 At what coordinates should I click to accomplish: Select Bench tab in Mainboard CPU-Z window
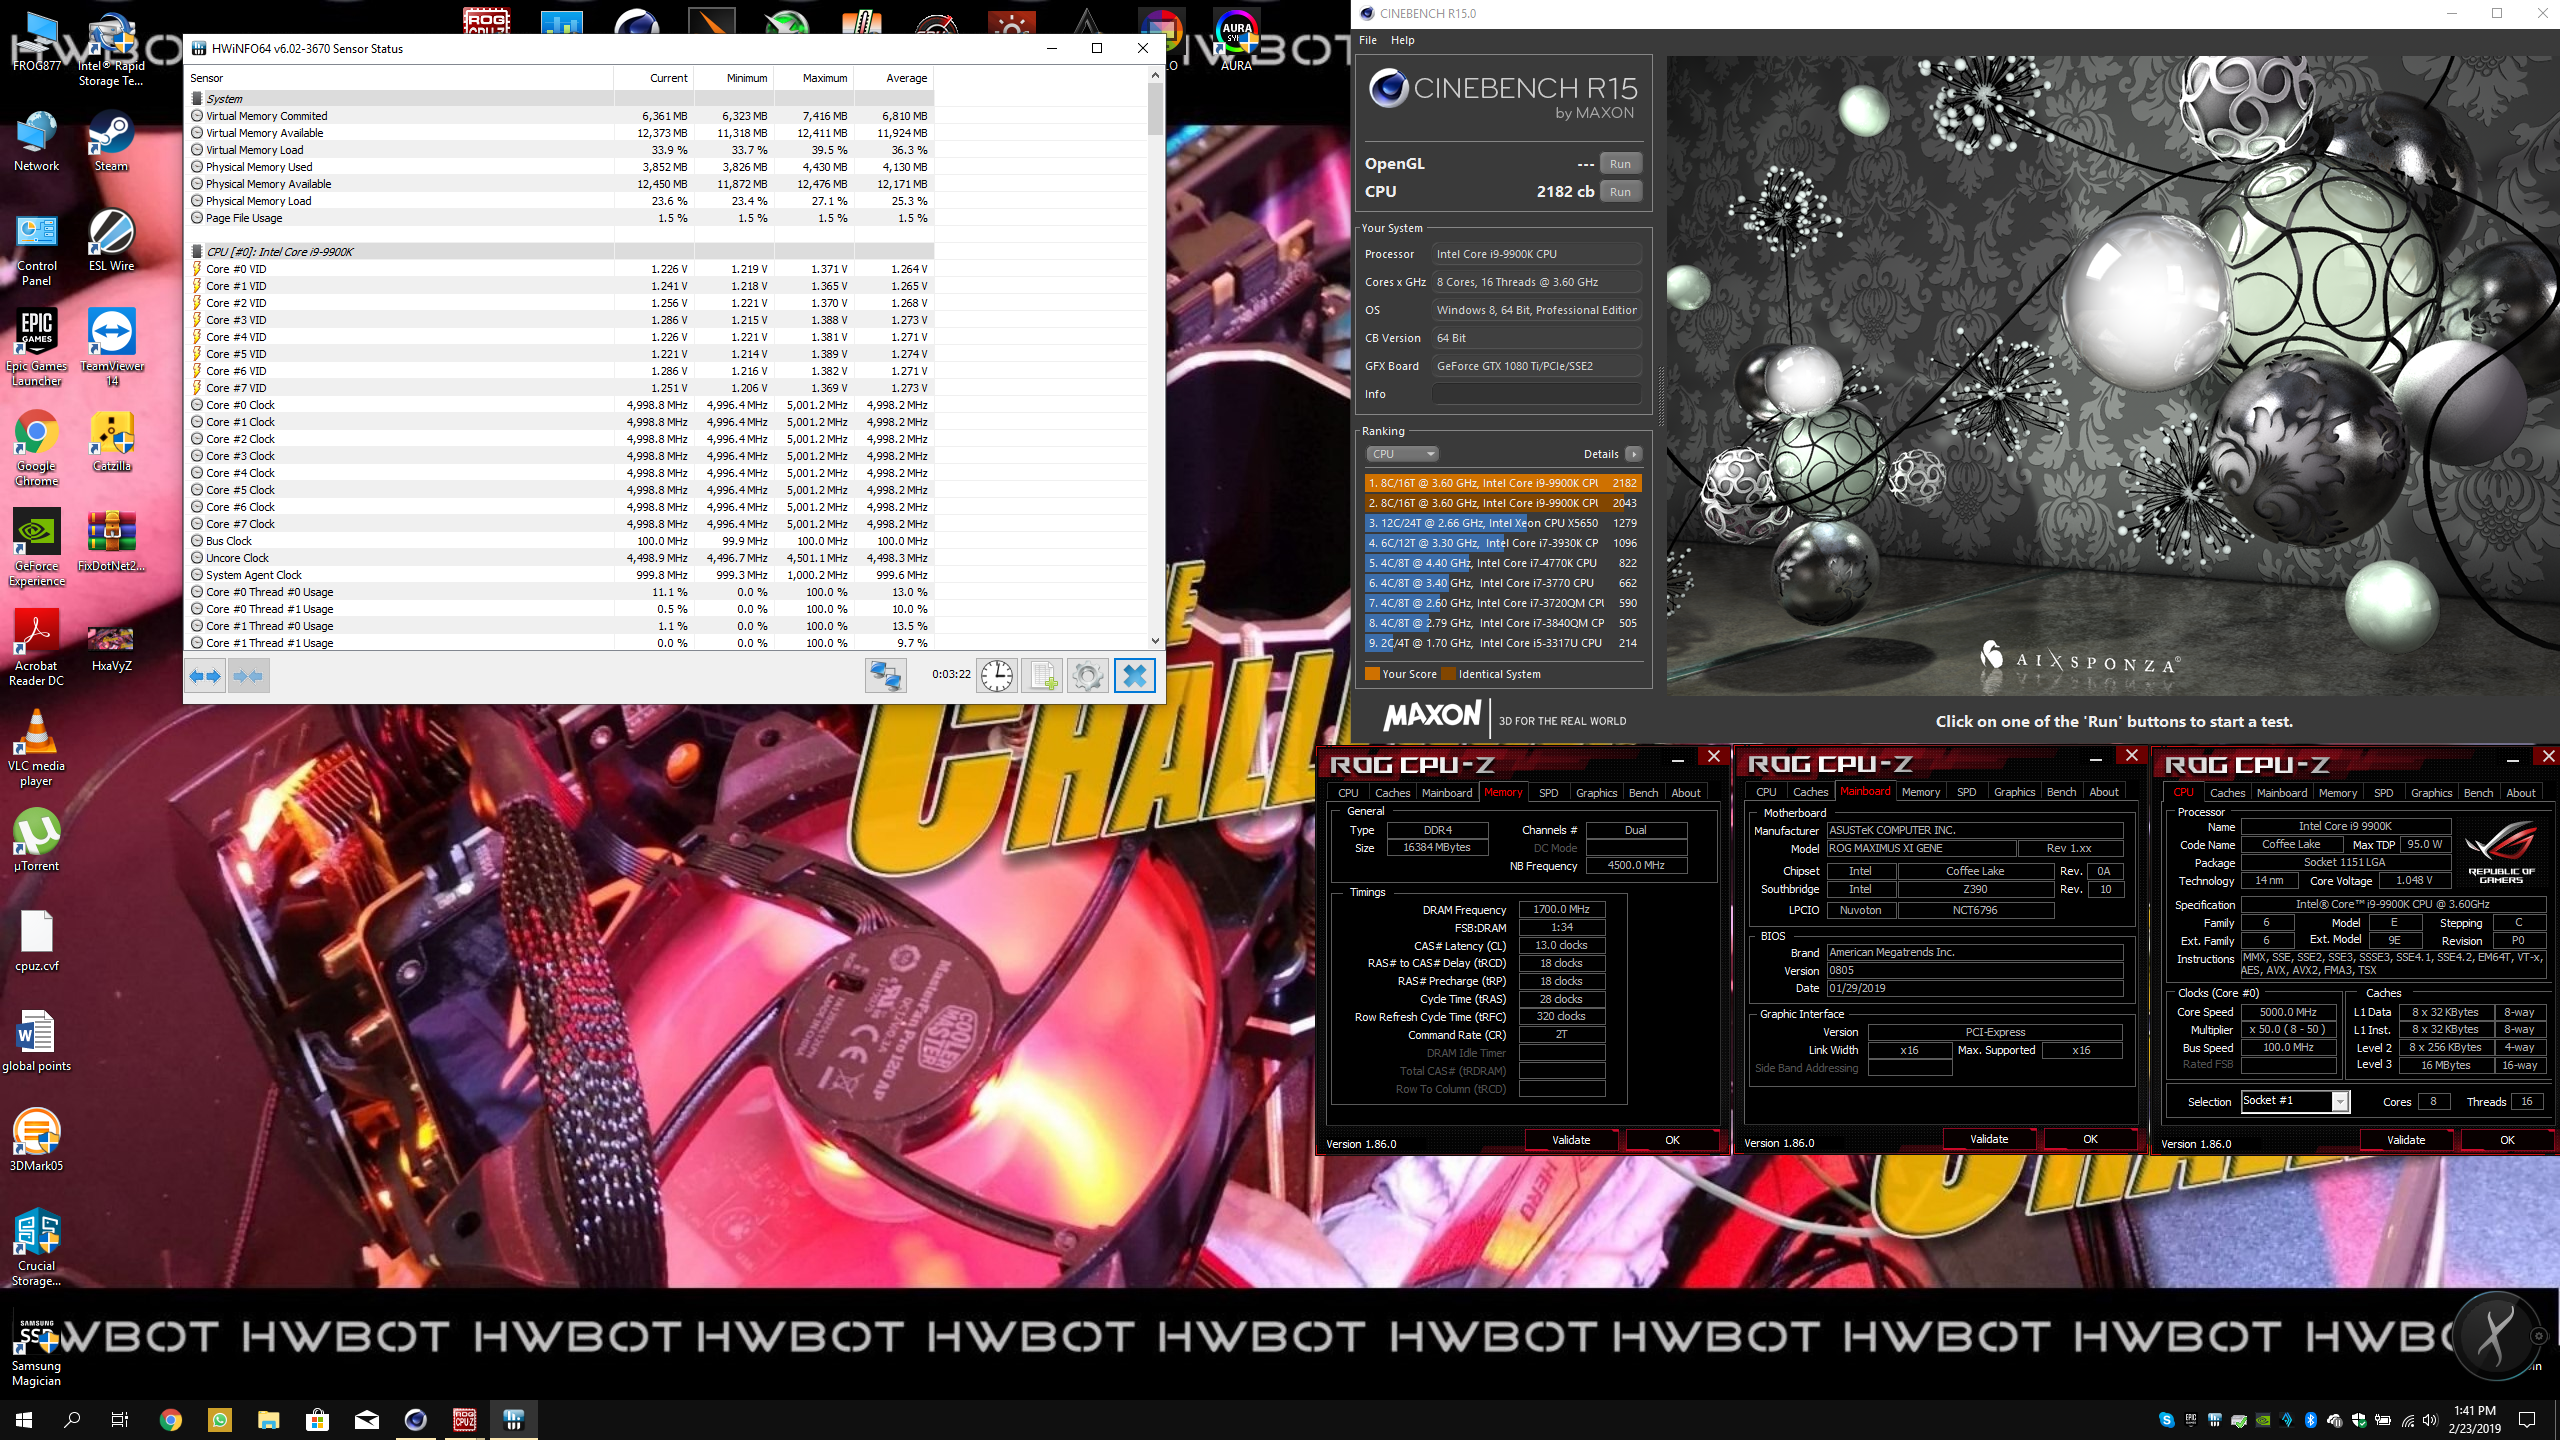2062,792
